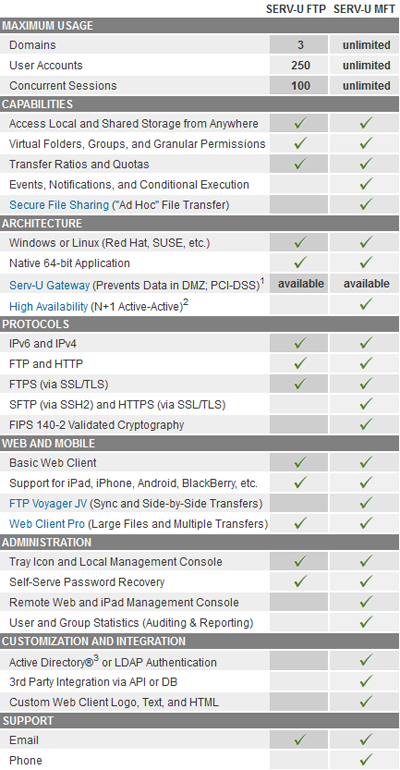Click MFT checkmark for FIPS 140-2 Cryptography
Image resolution: width=400 pixels, height=770 pixels.
pyautogui.click(x=366, y=425)
